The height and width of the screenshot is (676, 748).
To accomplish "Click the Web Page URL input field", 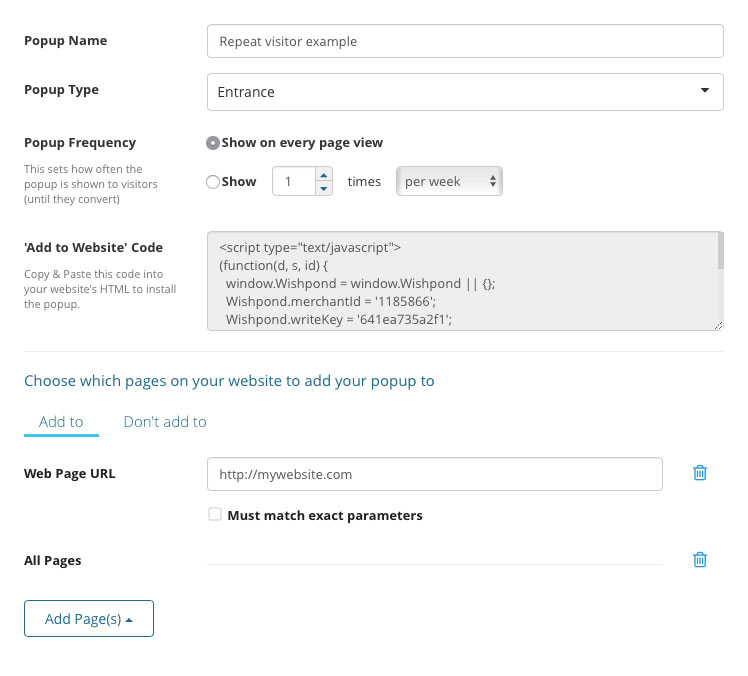I will click(x=434, y=474).
